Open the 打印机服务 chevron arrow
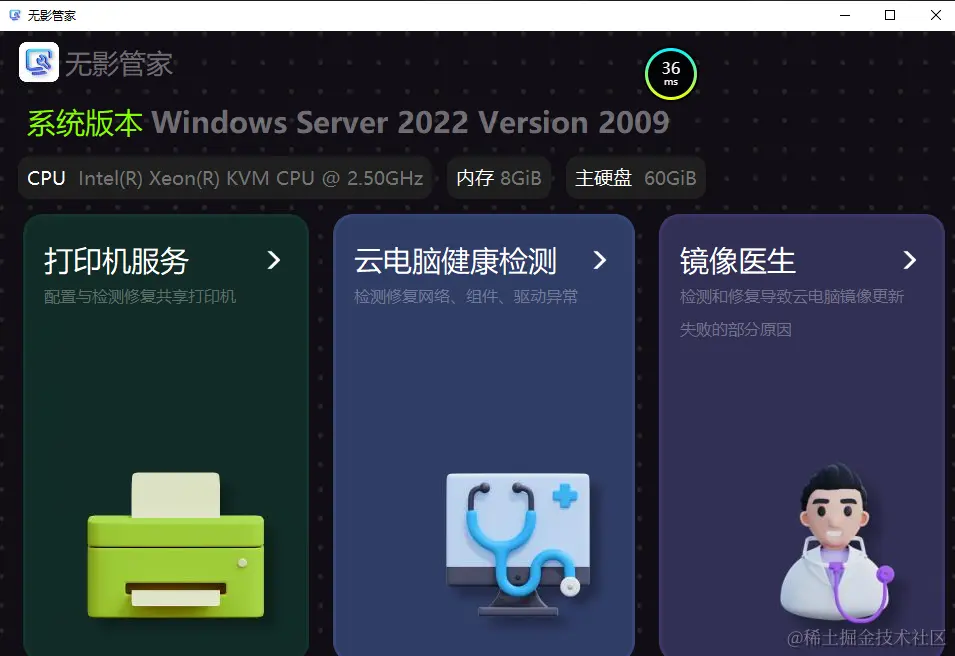955x656 pixels. tap(274, 260)
